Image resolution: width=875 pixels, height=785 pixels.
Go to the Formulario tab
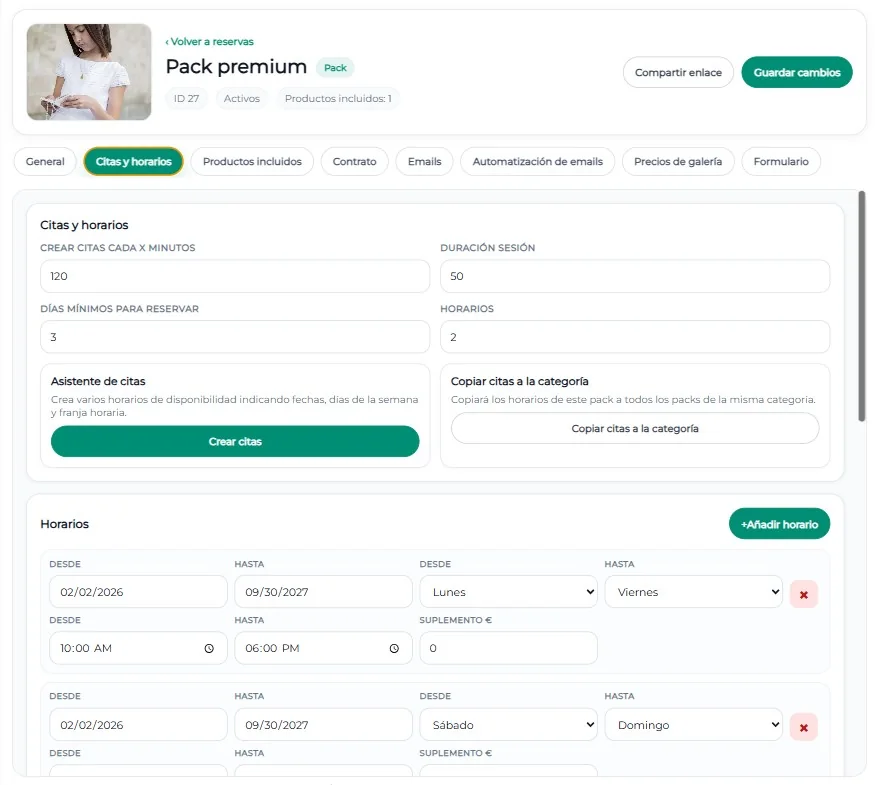pos(781,161)
